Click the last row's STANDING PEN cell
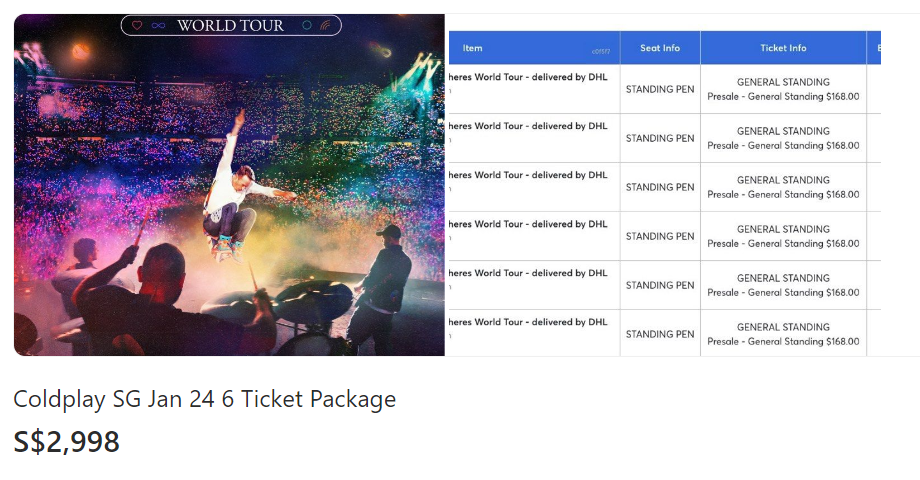The image size is (920, 480). tap(660, 334)
